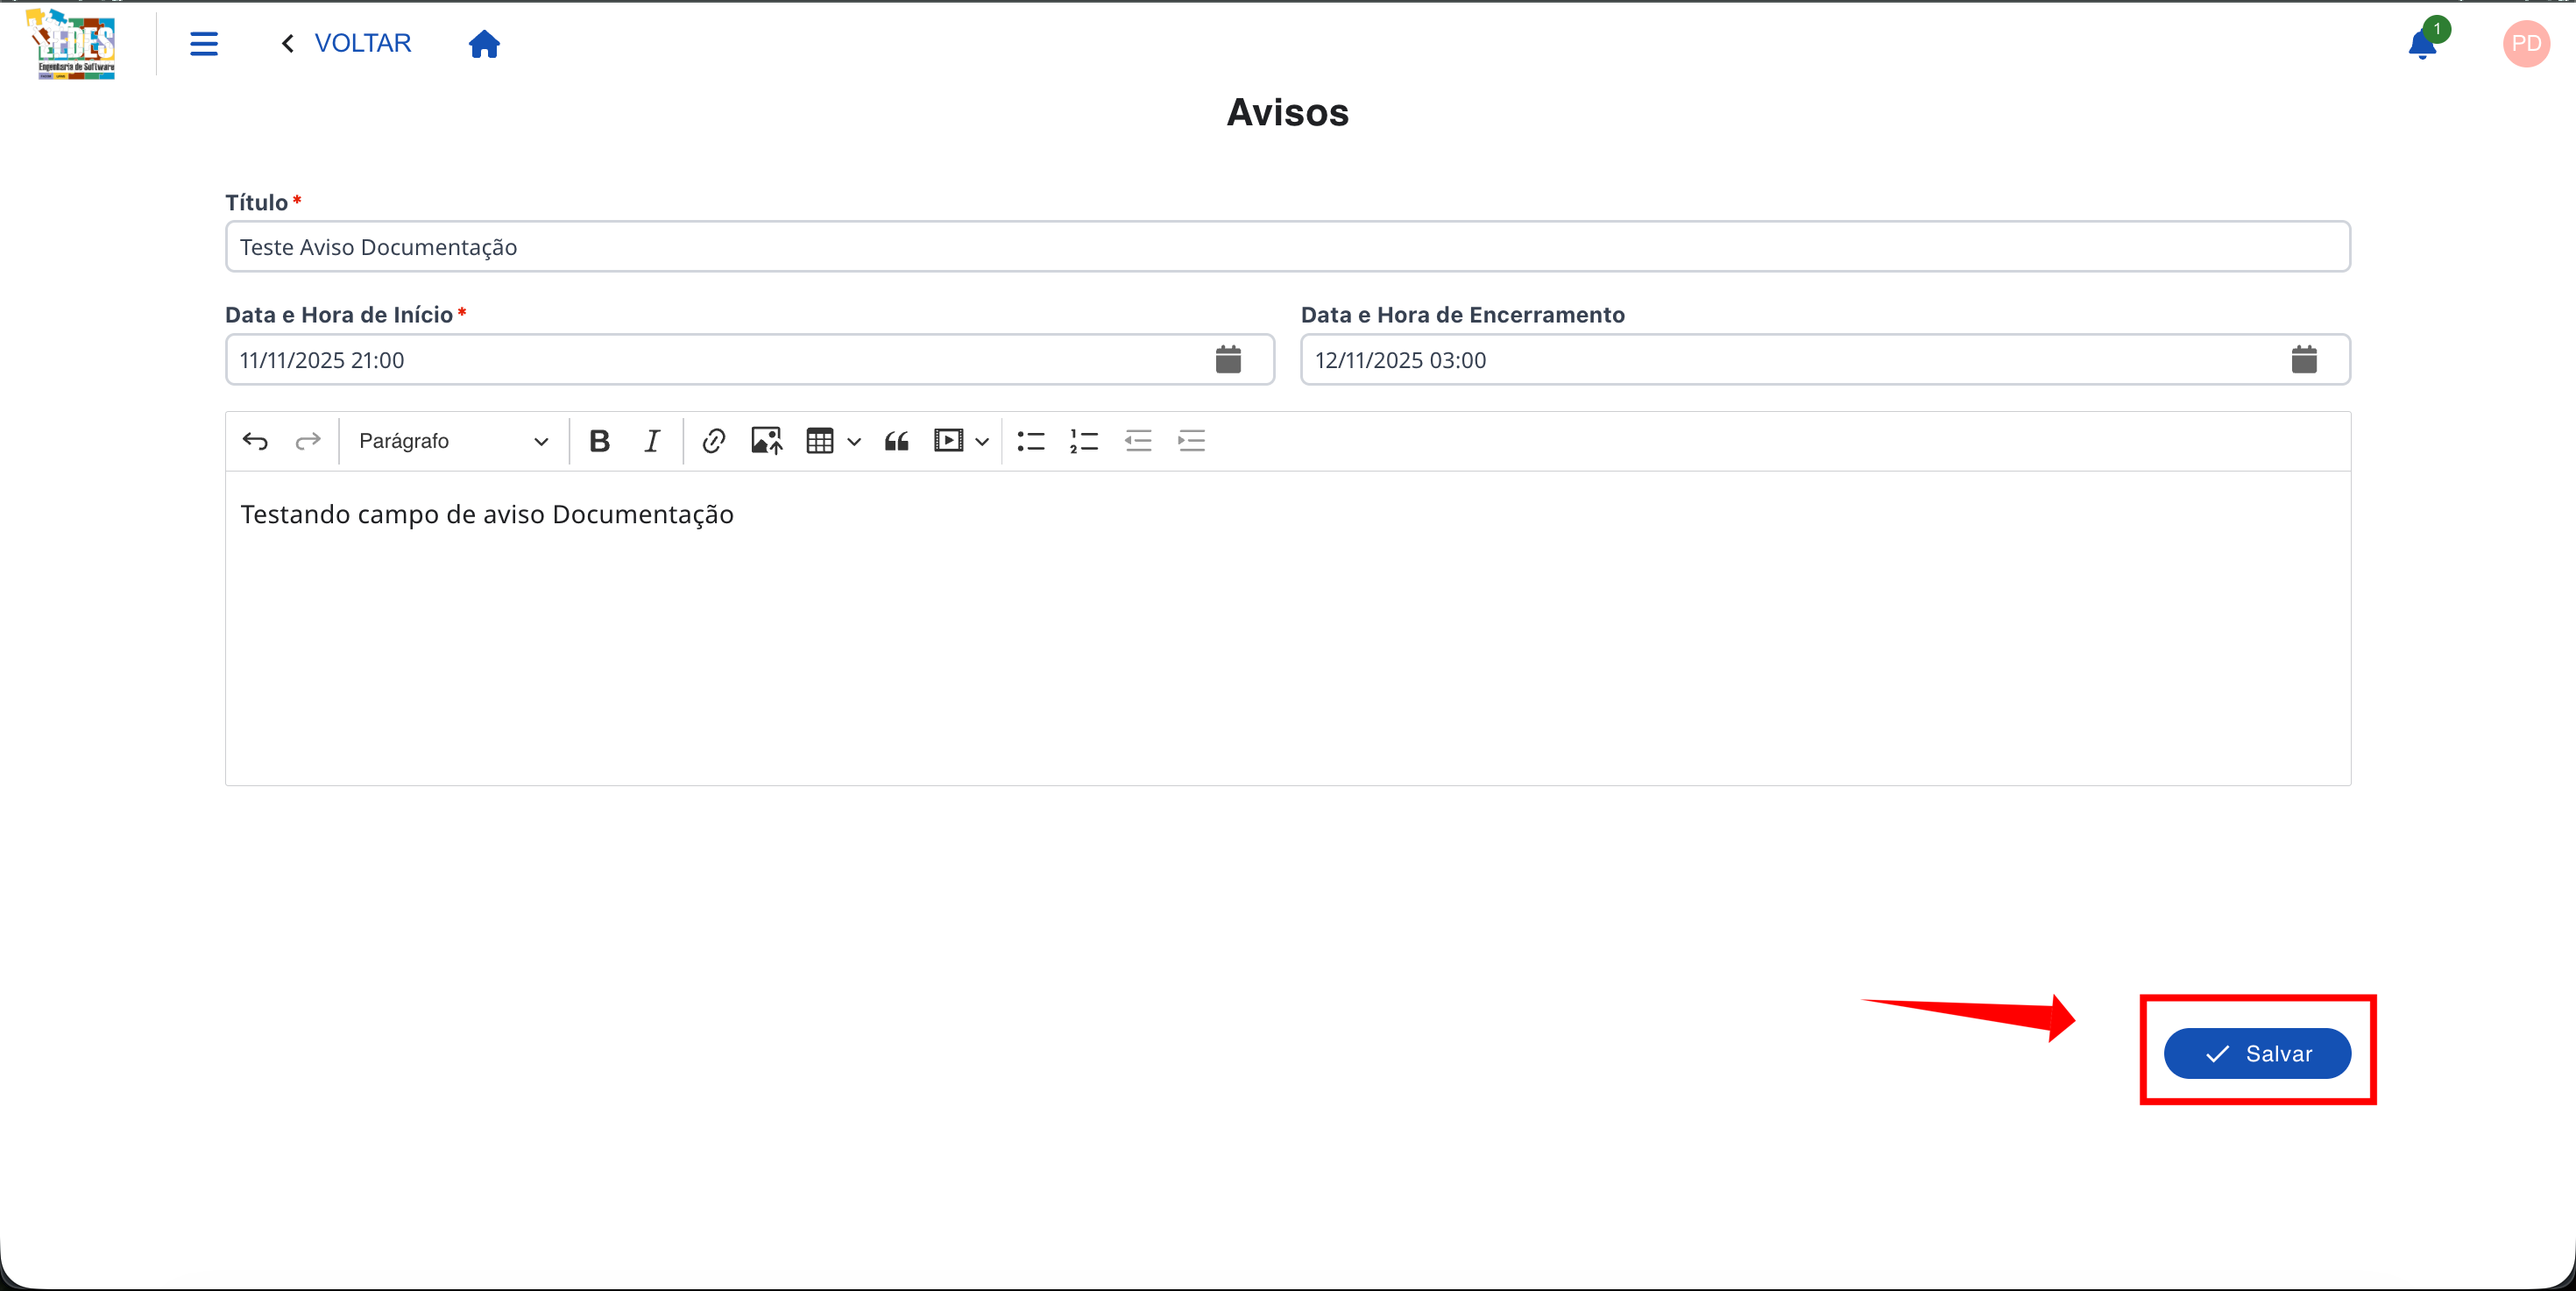
Task: Toggle italic text formatting
Action: pyautogui.click(x=652, y=441)
